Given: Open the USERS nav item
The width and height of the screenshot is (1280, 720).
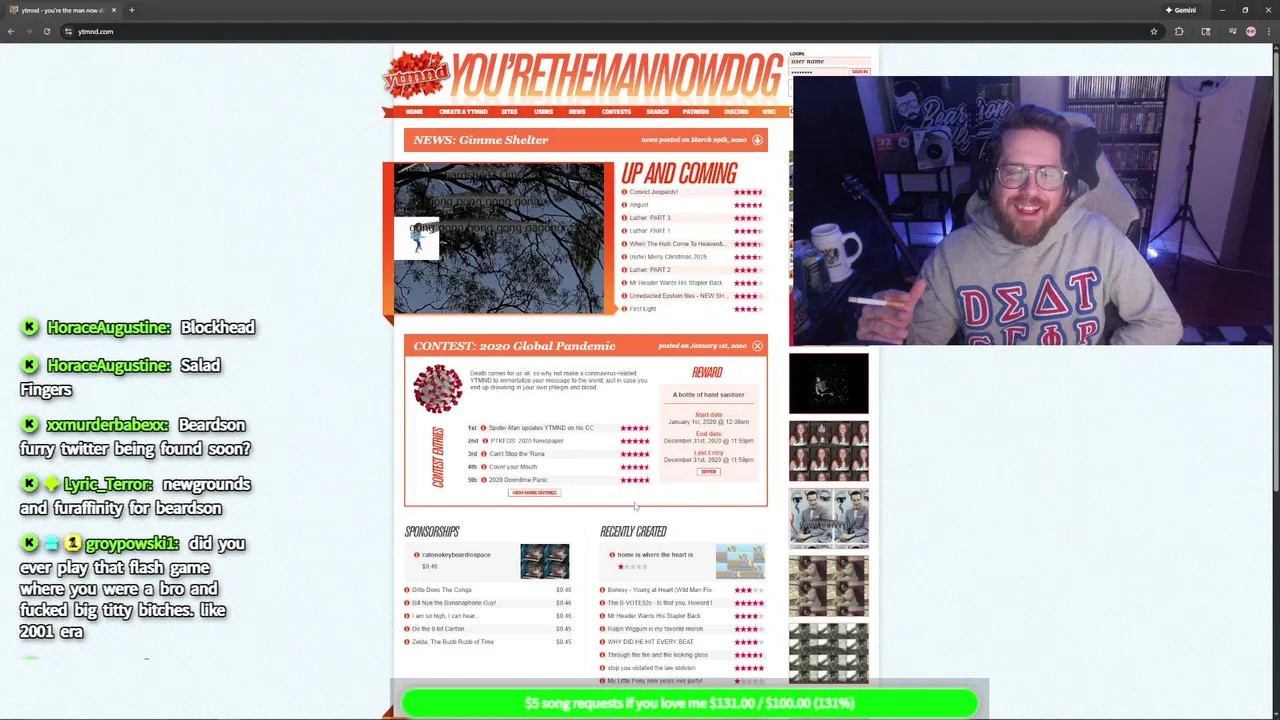Looking at the screenshot, I should (543, 112).
